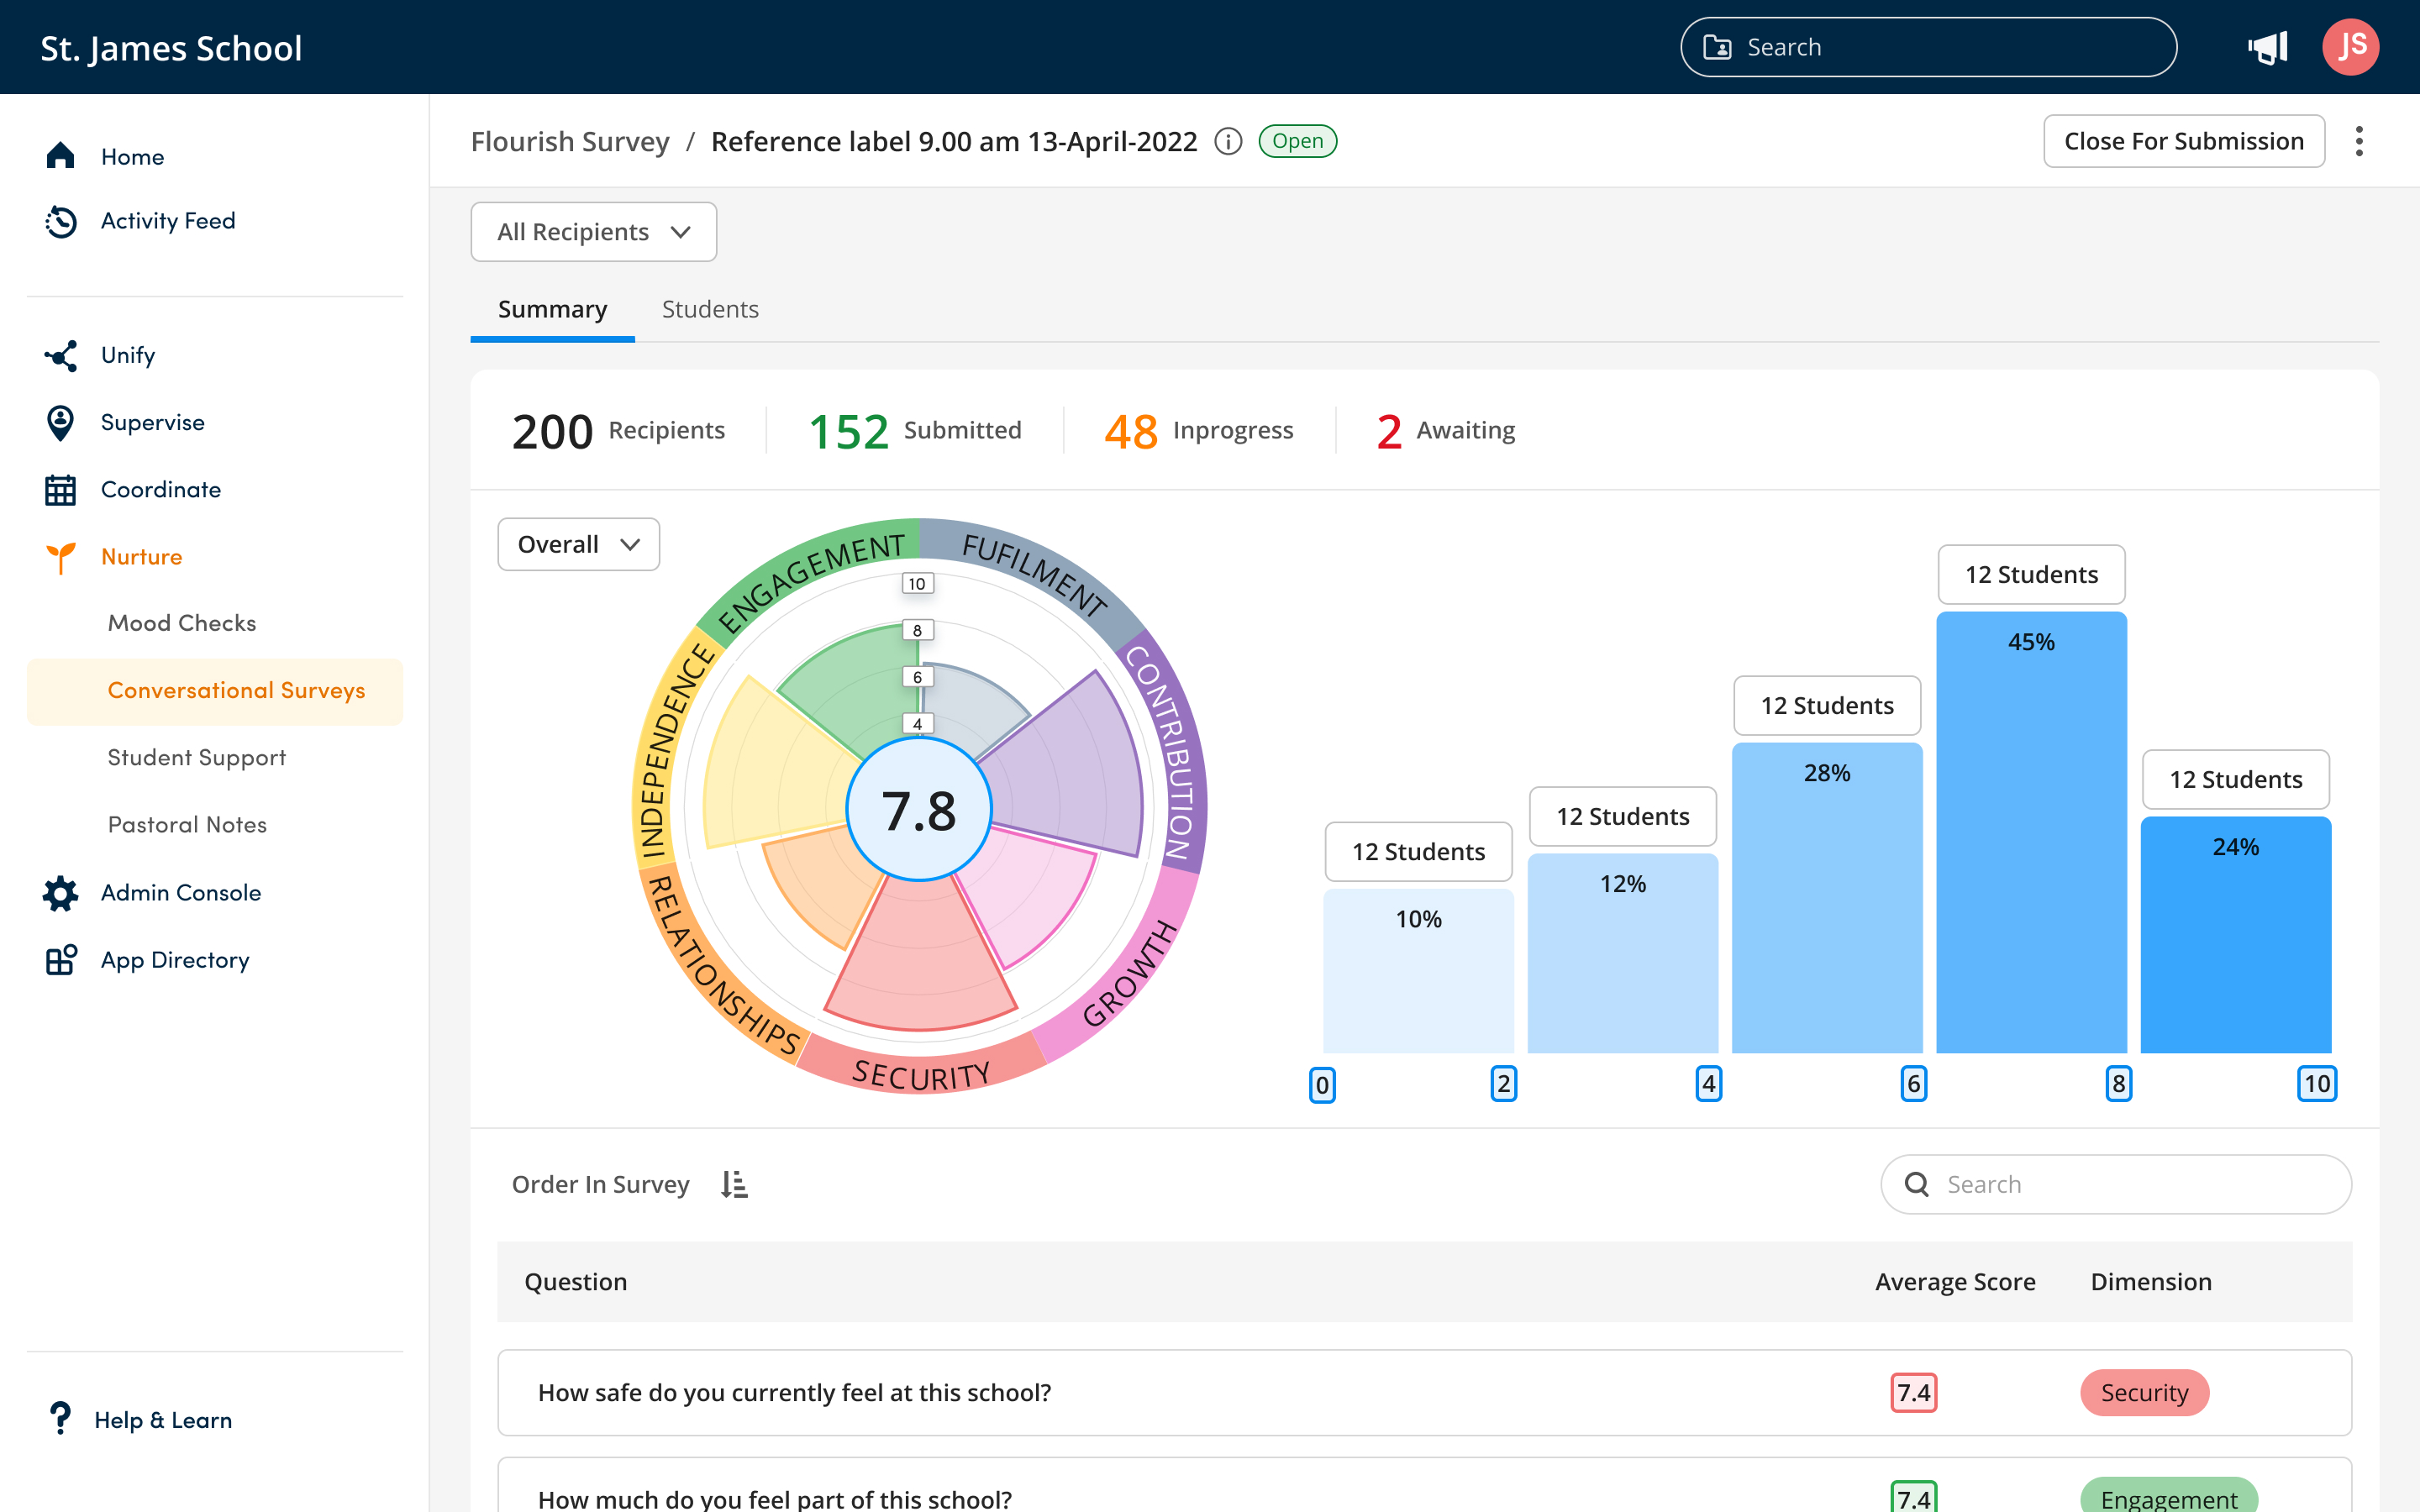
Task: Click the Supervise location pin icon
Action: click(60, 422)
